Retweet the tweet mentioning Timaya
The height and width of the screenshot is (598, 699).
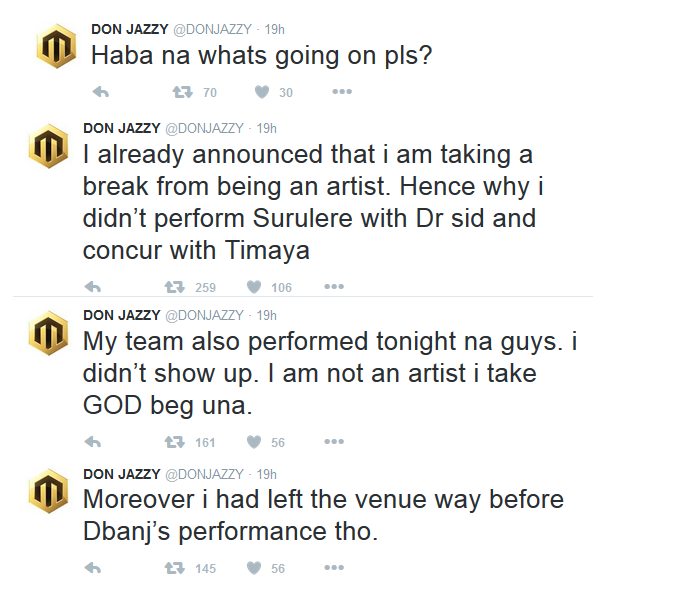[176, 287]
